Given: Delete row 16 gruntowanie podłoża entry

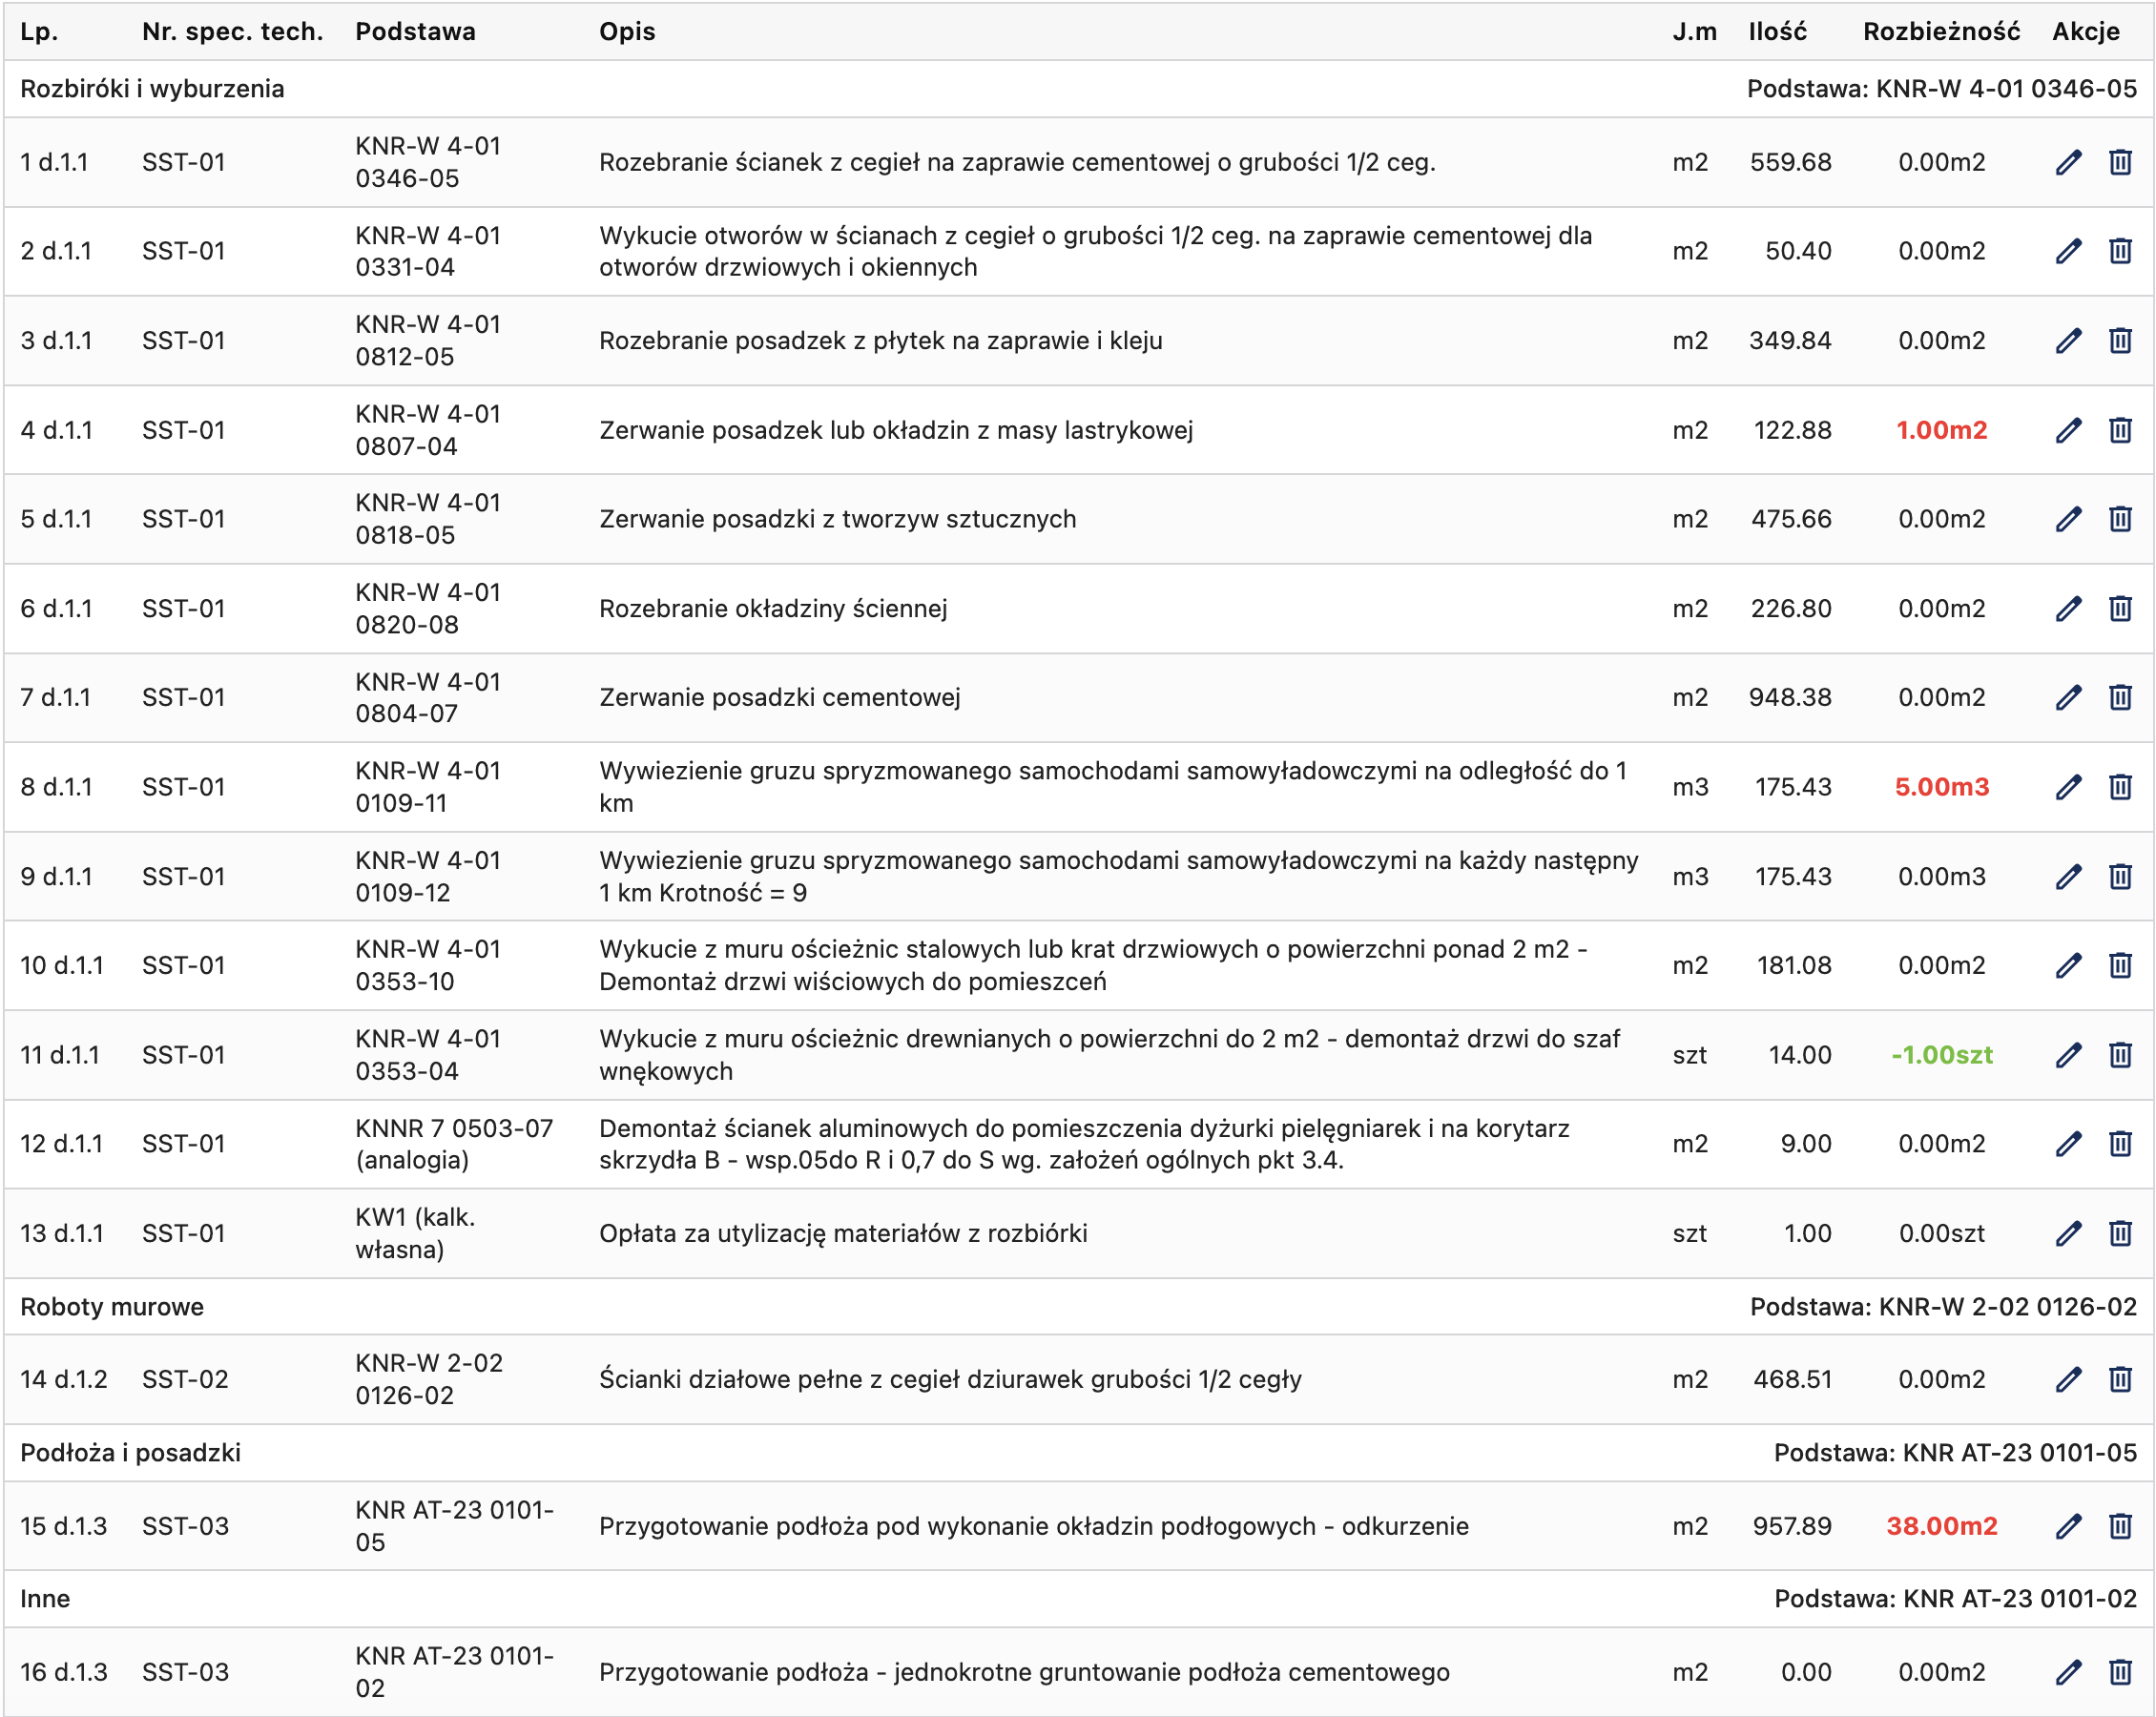Looking at the screenshot, I should [2119, 1672].
